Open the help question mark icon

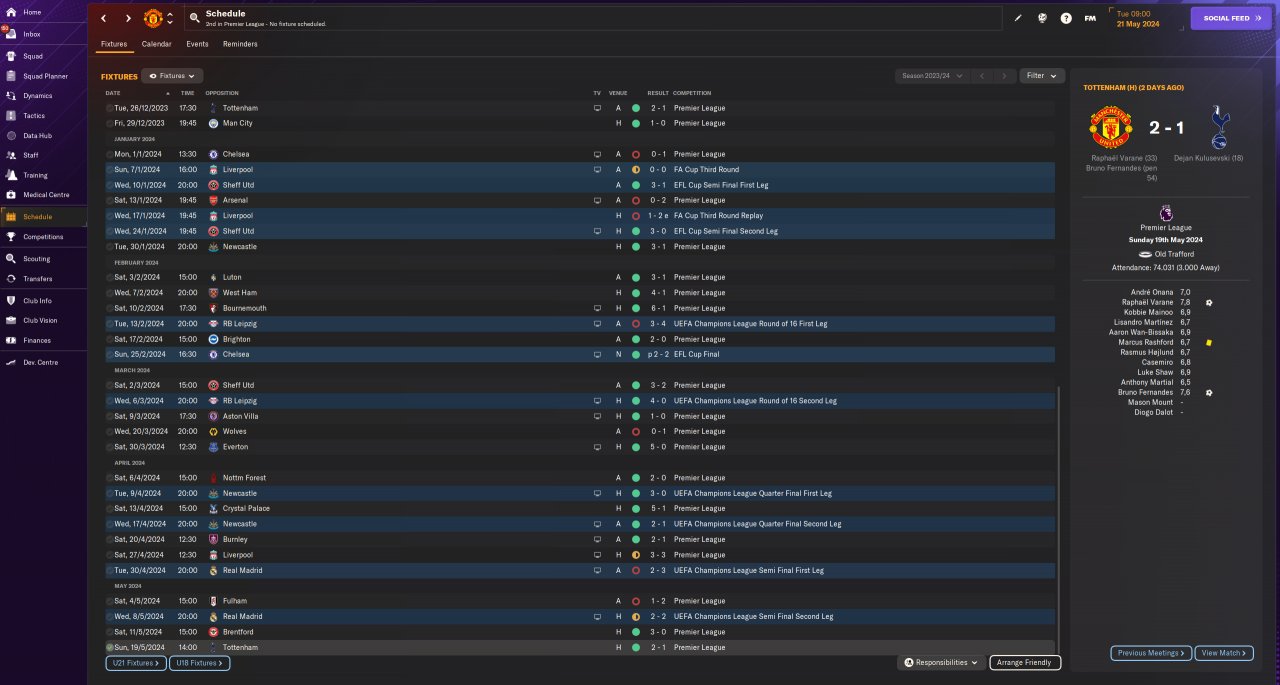[x=1066, y=18]
